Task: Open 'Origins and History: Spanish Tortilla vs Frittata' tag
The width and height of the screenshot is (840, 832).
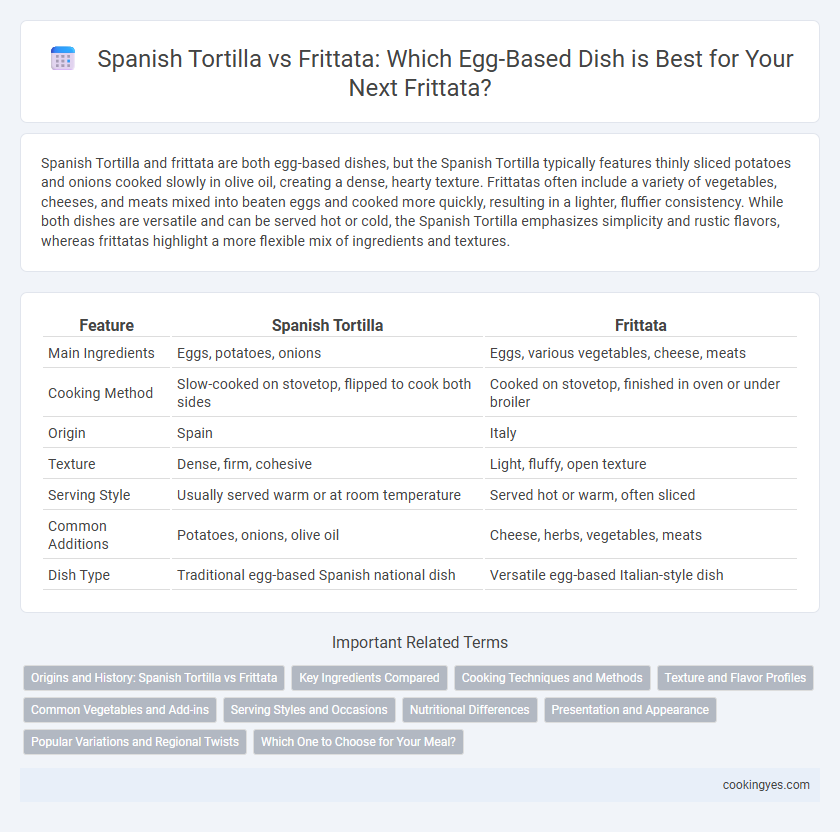Action: point(154,678)
